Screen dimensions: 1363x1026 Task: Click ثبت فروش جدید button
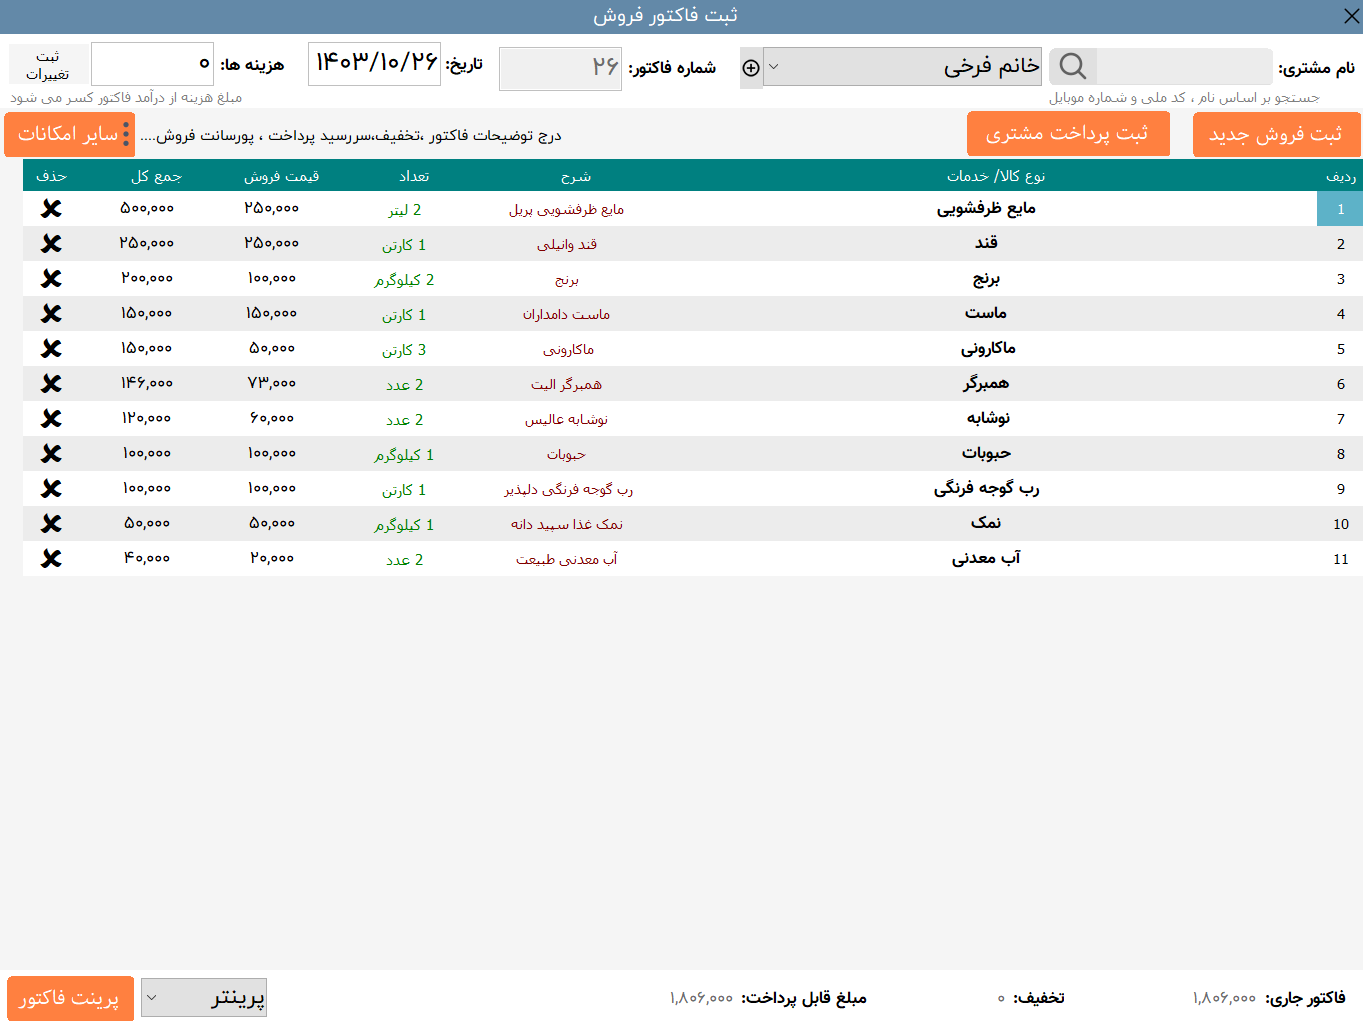click(1276, 135)
